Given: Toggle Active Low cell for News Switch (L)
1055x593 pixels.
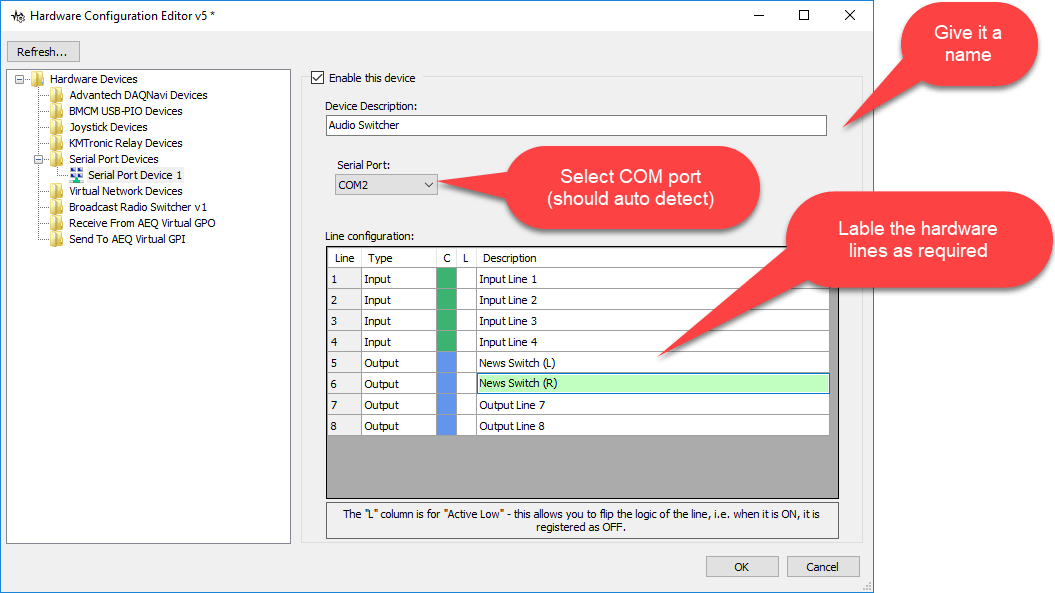Looking at the screenshot, I should (x=466, y=363).
